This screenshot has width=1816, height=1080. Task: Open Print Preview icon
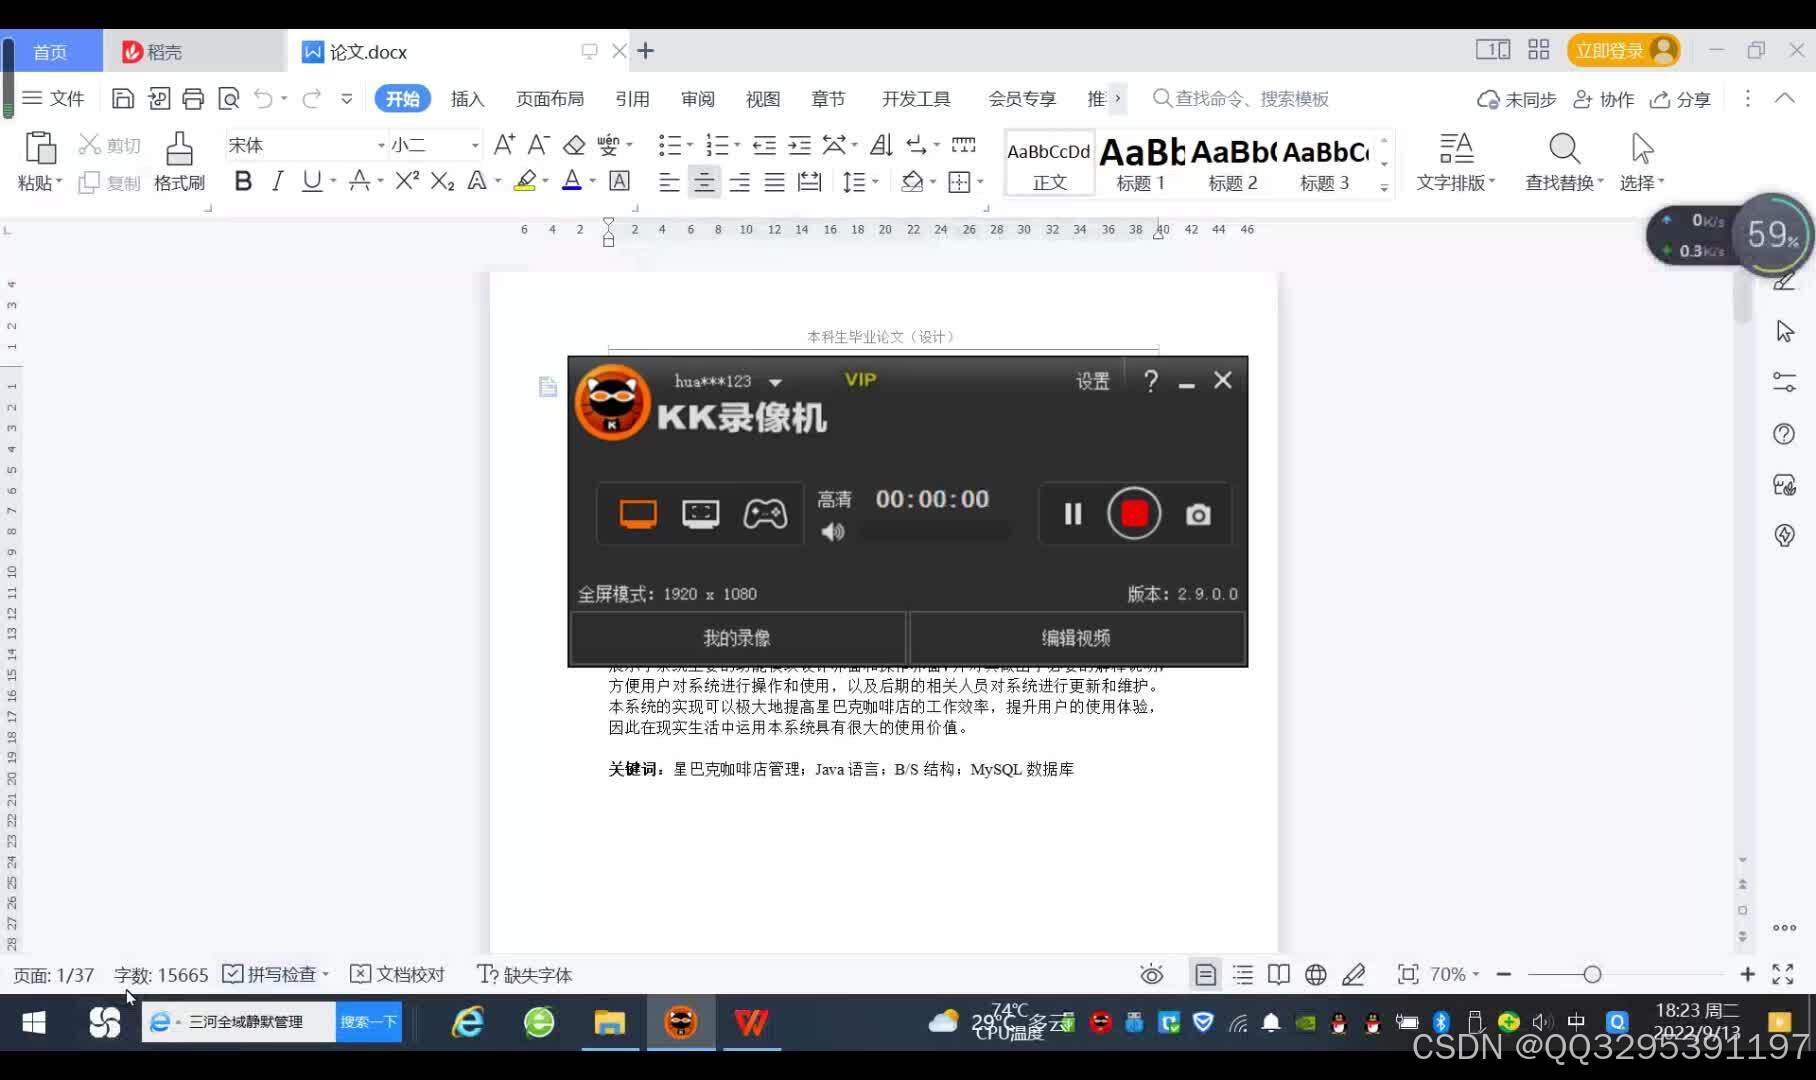[x=229, y=98]
